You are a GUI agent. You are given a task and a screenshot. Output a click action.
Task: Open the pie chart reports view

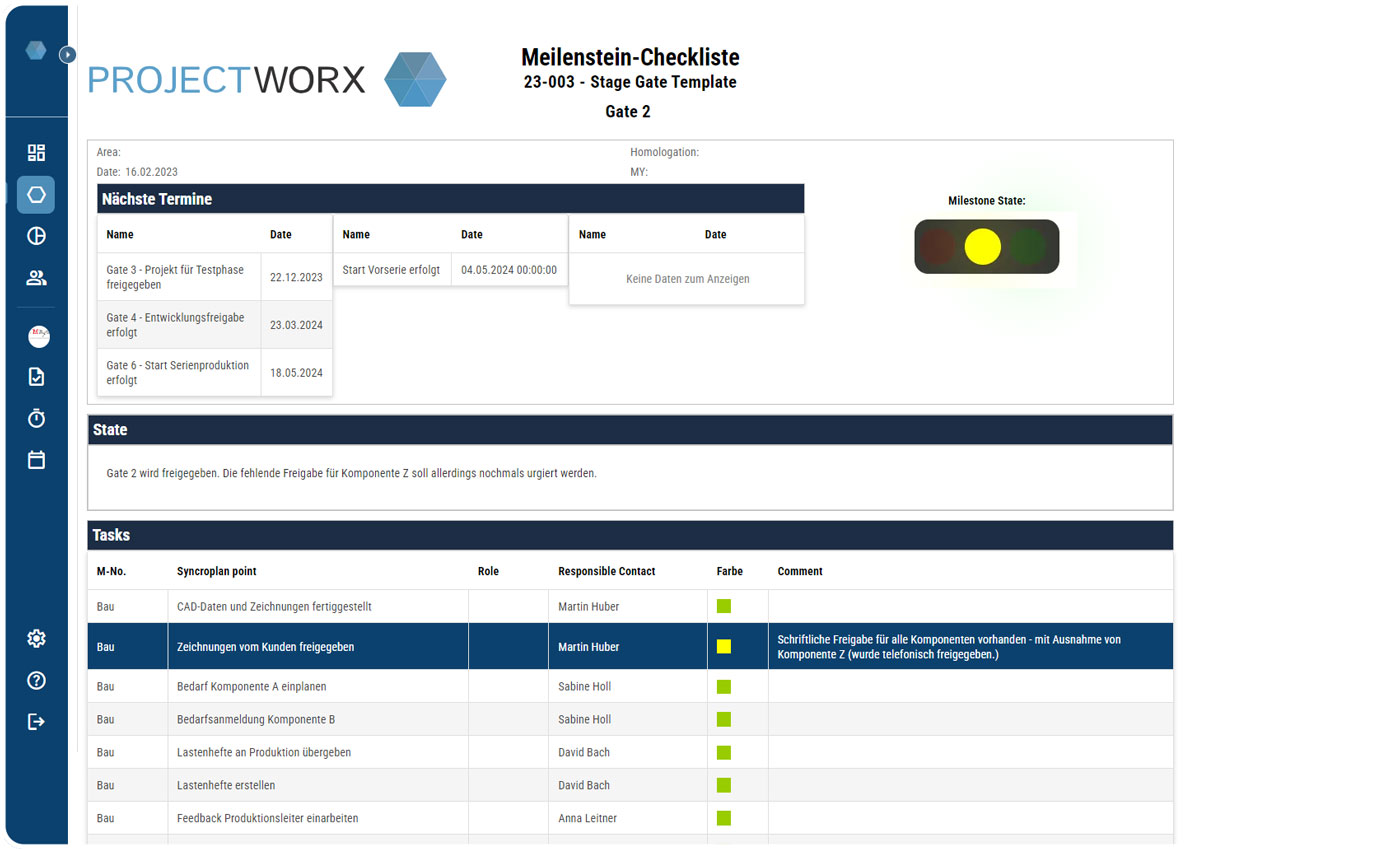click(36, 236)
